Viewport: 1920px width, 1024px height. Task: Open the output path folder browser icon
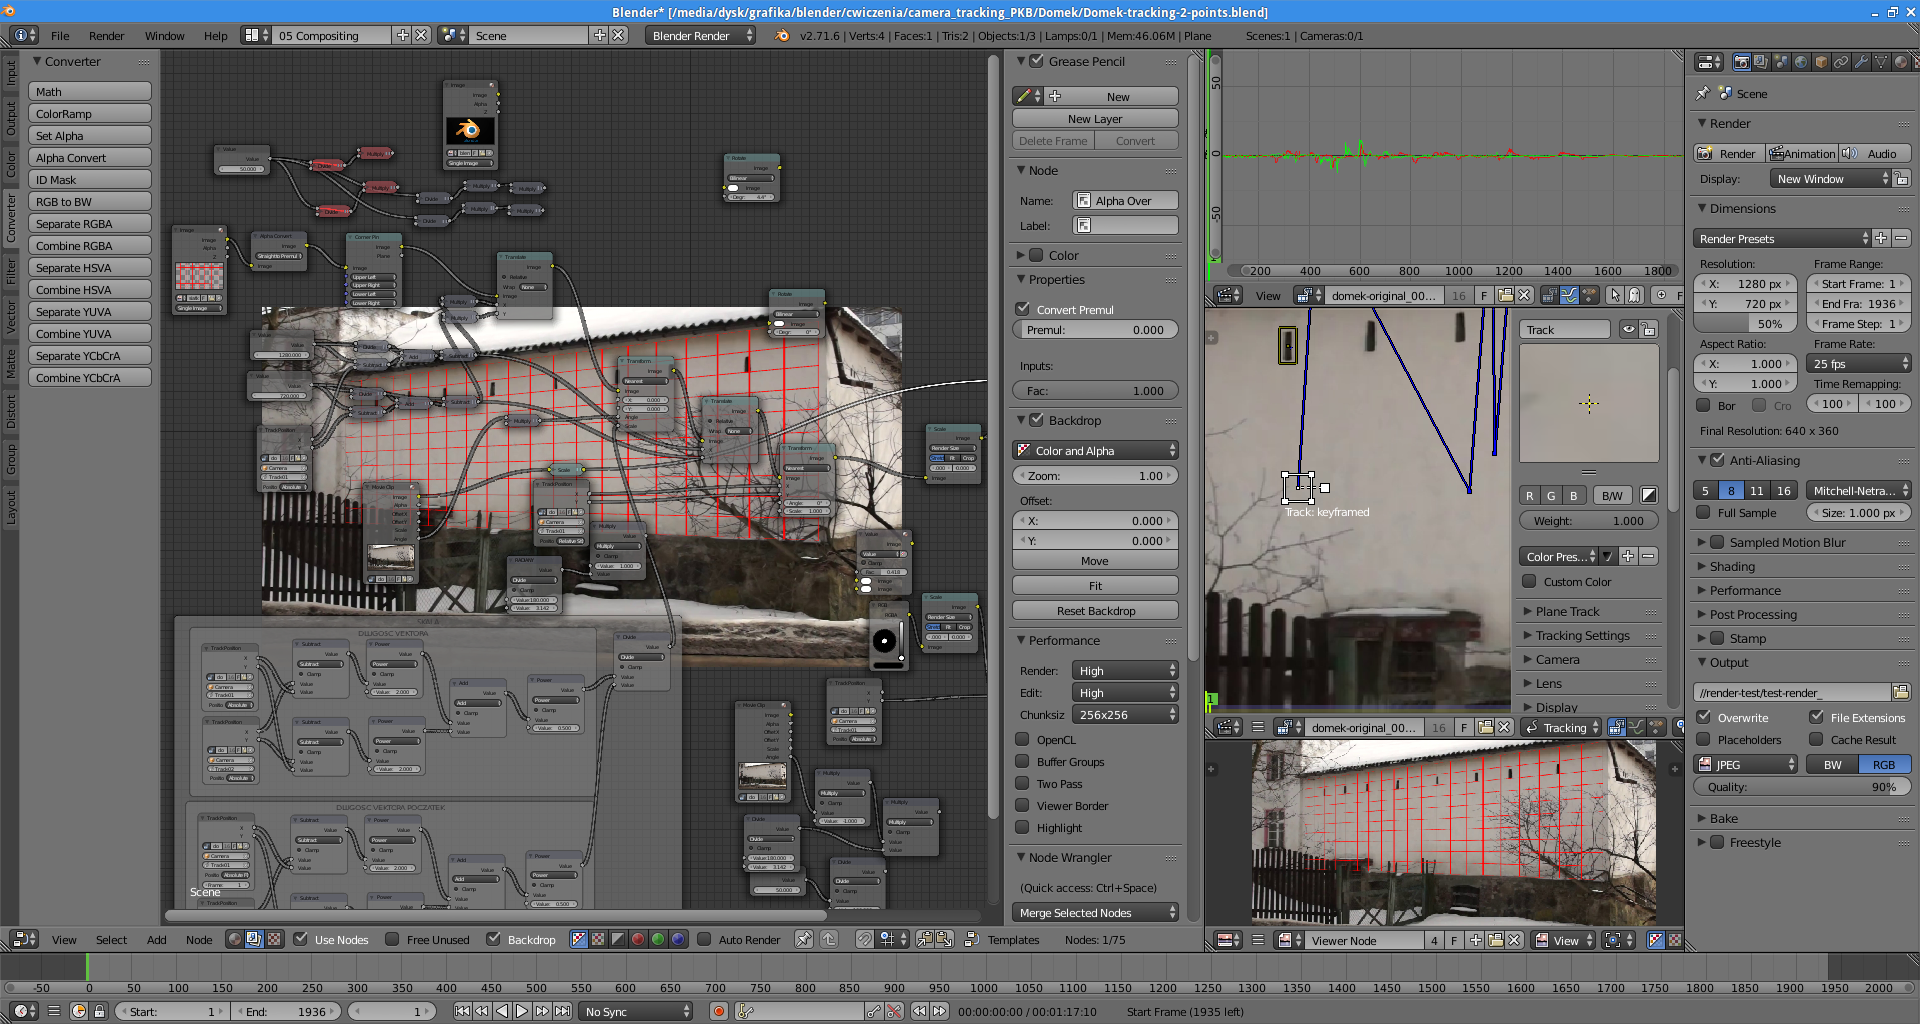tap(1901, 692)
